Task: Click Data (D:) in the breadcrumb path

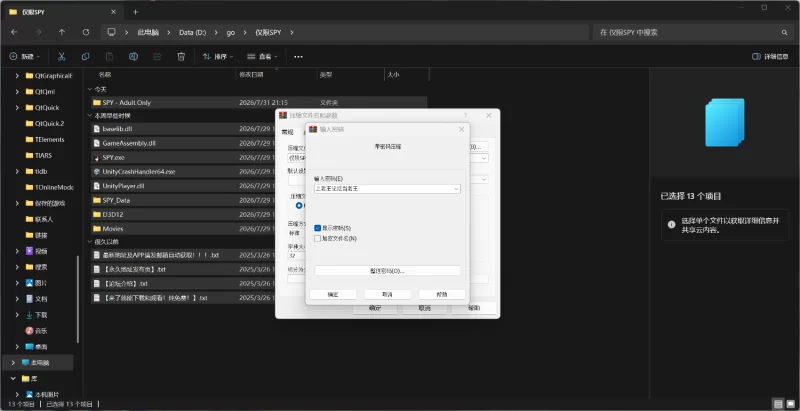Action: (192, 32)
